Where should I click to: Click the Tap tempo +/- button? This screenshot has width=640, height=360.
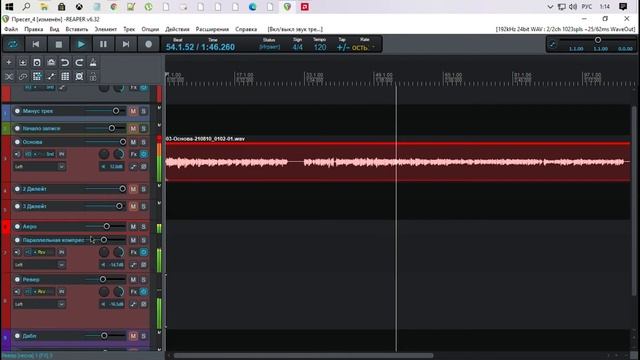(343, 47)
